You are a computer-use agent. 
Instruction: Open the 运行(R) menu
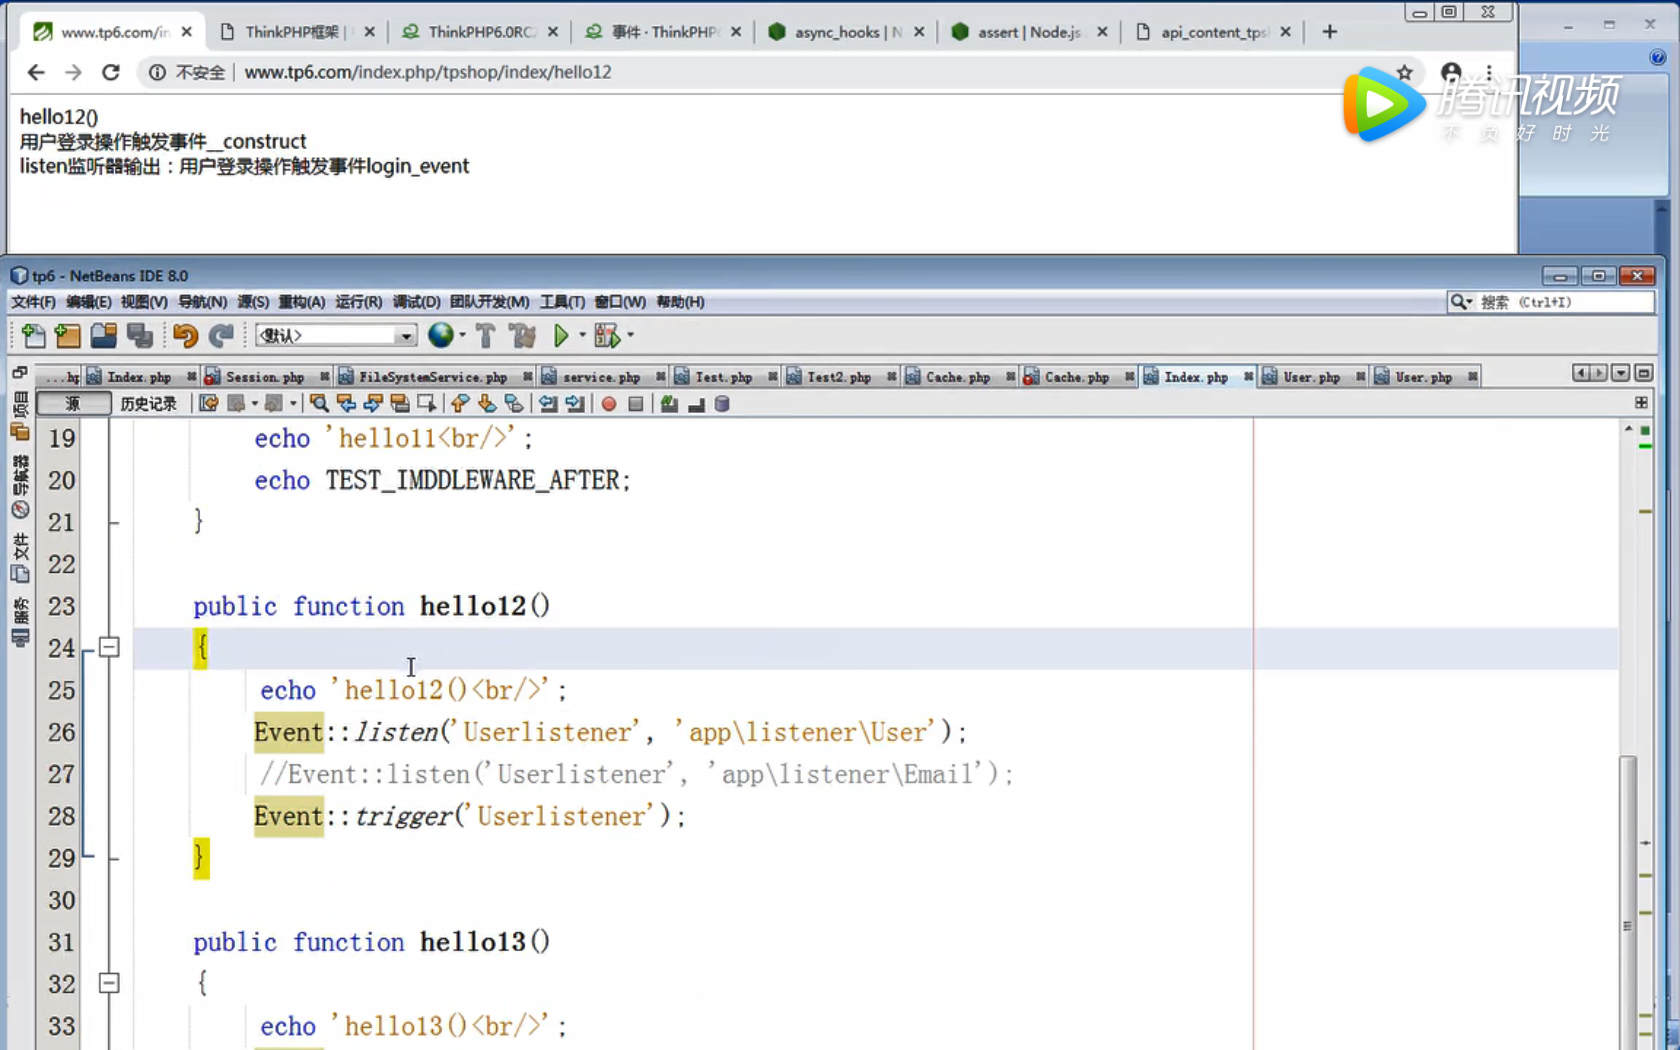tap(358, 302)
